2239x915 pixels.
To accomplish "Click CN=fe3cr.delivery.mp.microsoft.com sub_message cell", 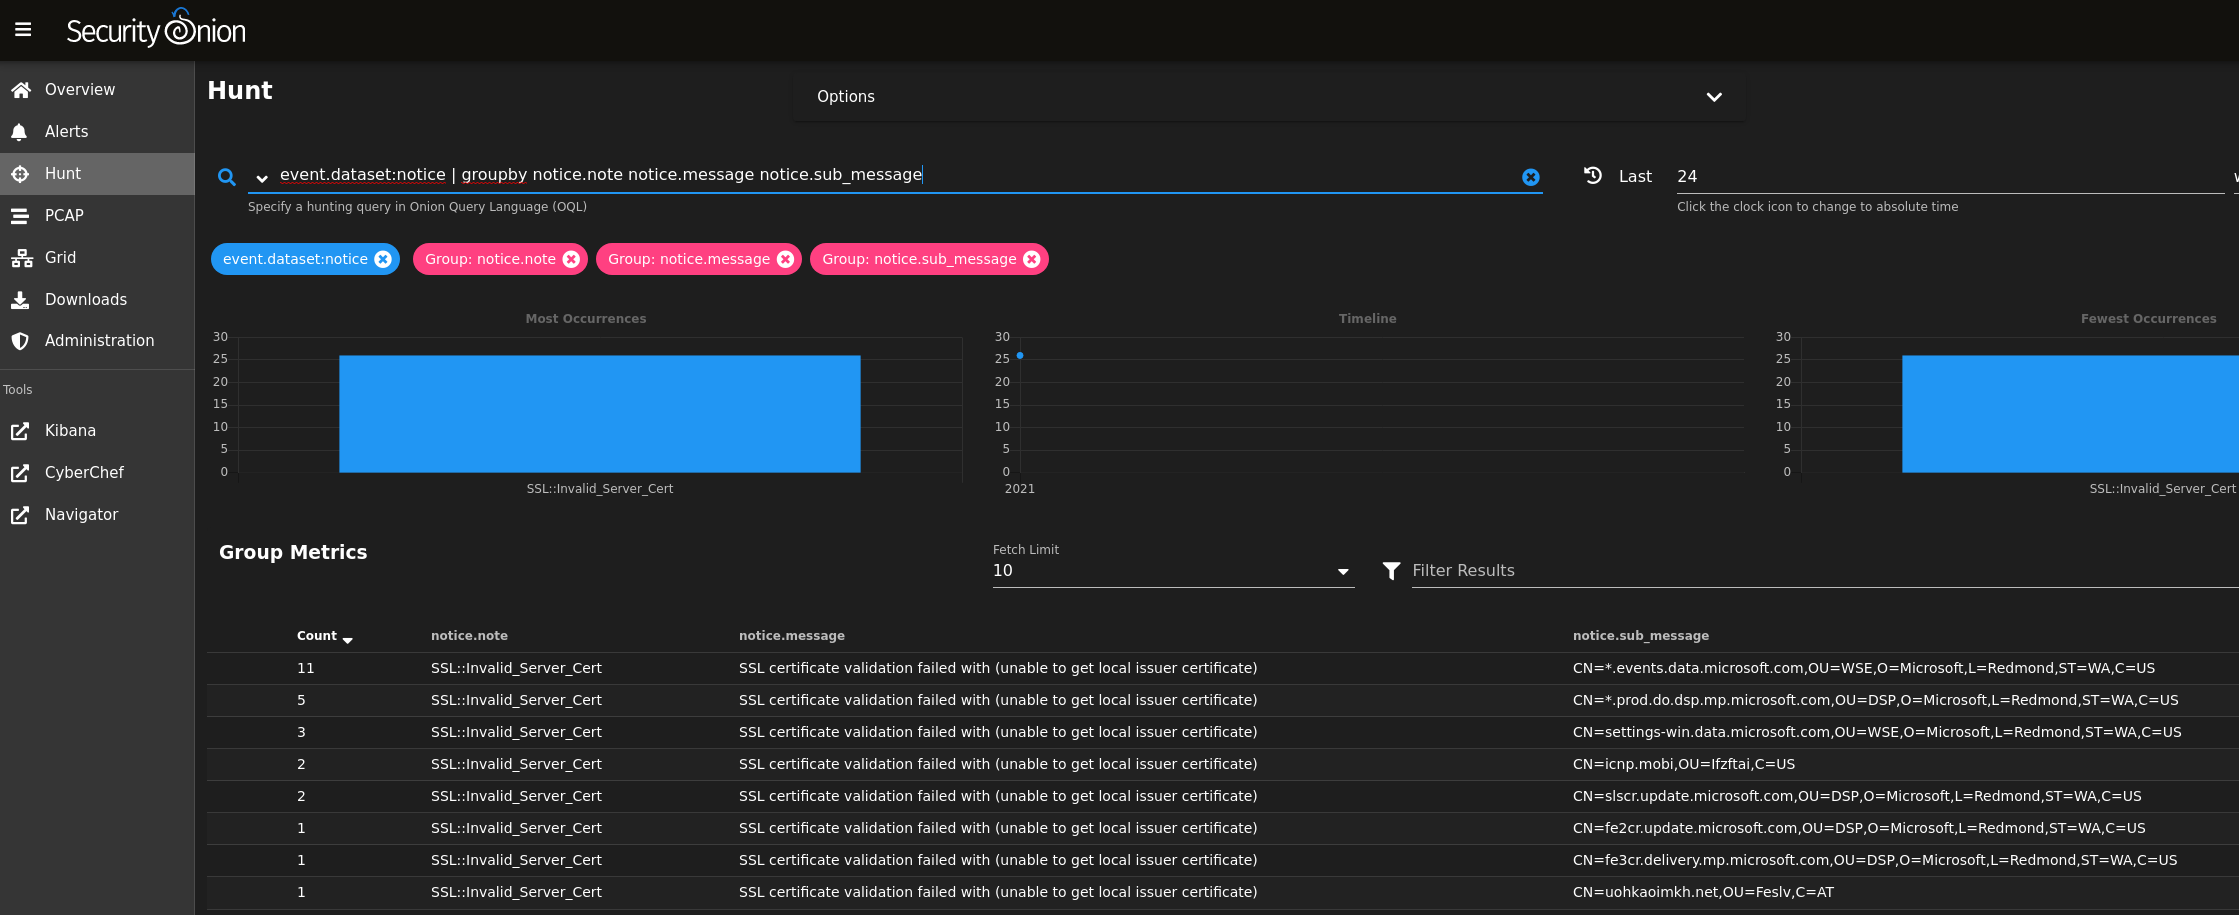I will point(1875,860).
